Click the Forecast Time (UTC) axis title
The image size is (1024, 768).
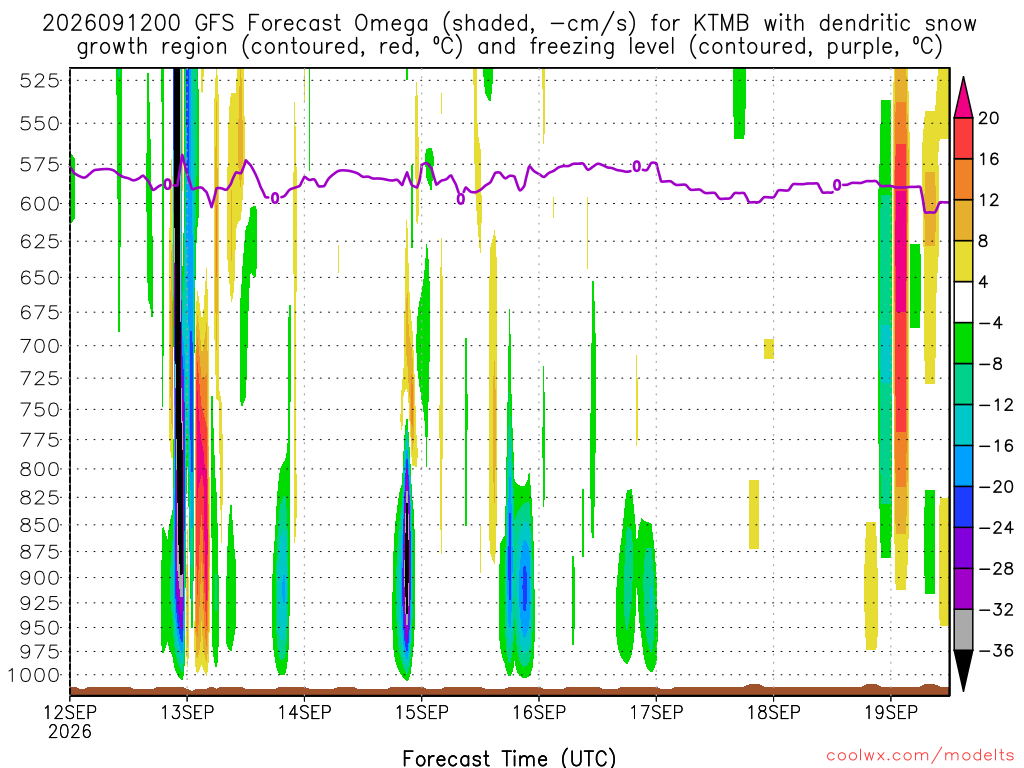click(509, 758)
